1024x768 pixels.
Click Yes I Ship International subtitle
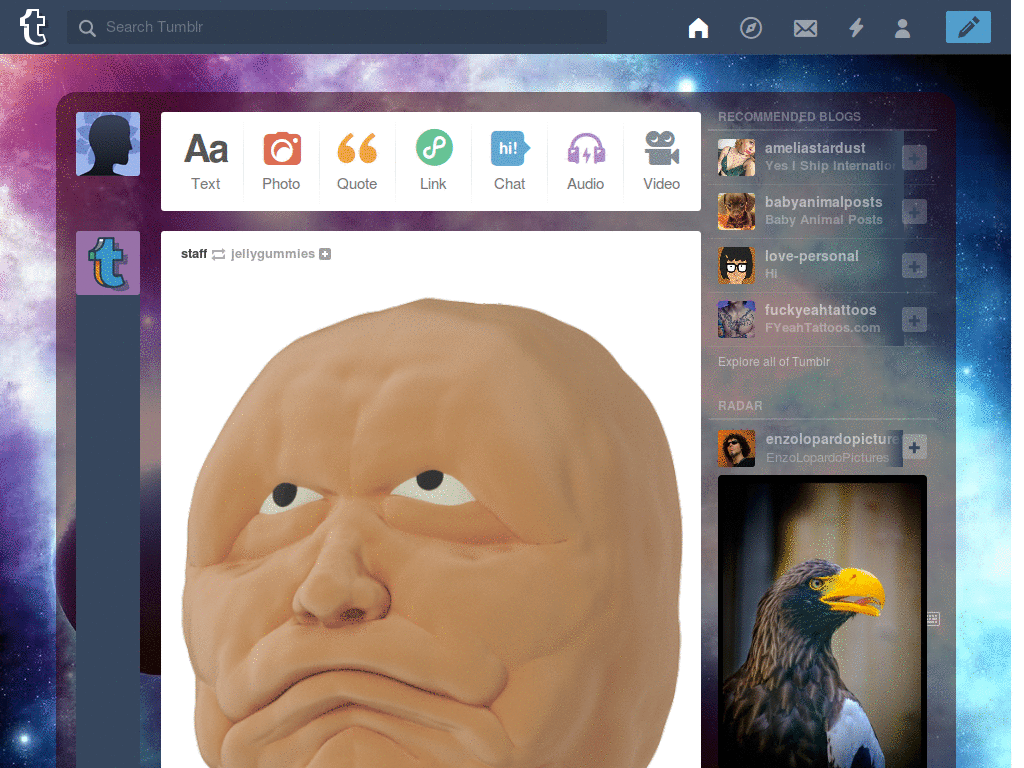coord(830,166)
